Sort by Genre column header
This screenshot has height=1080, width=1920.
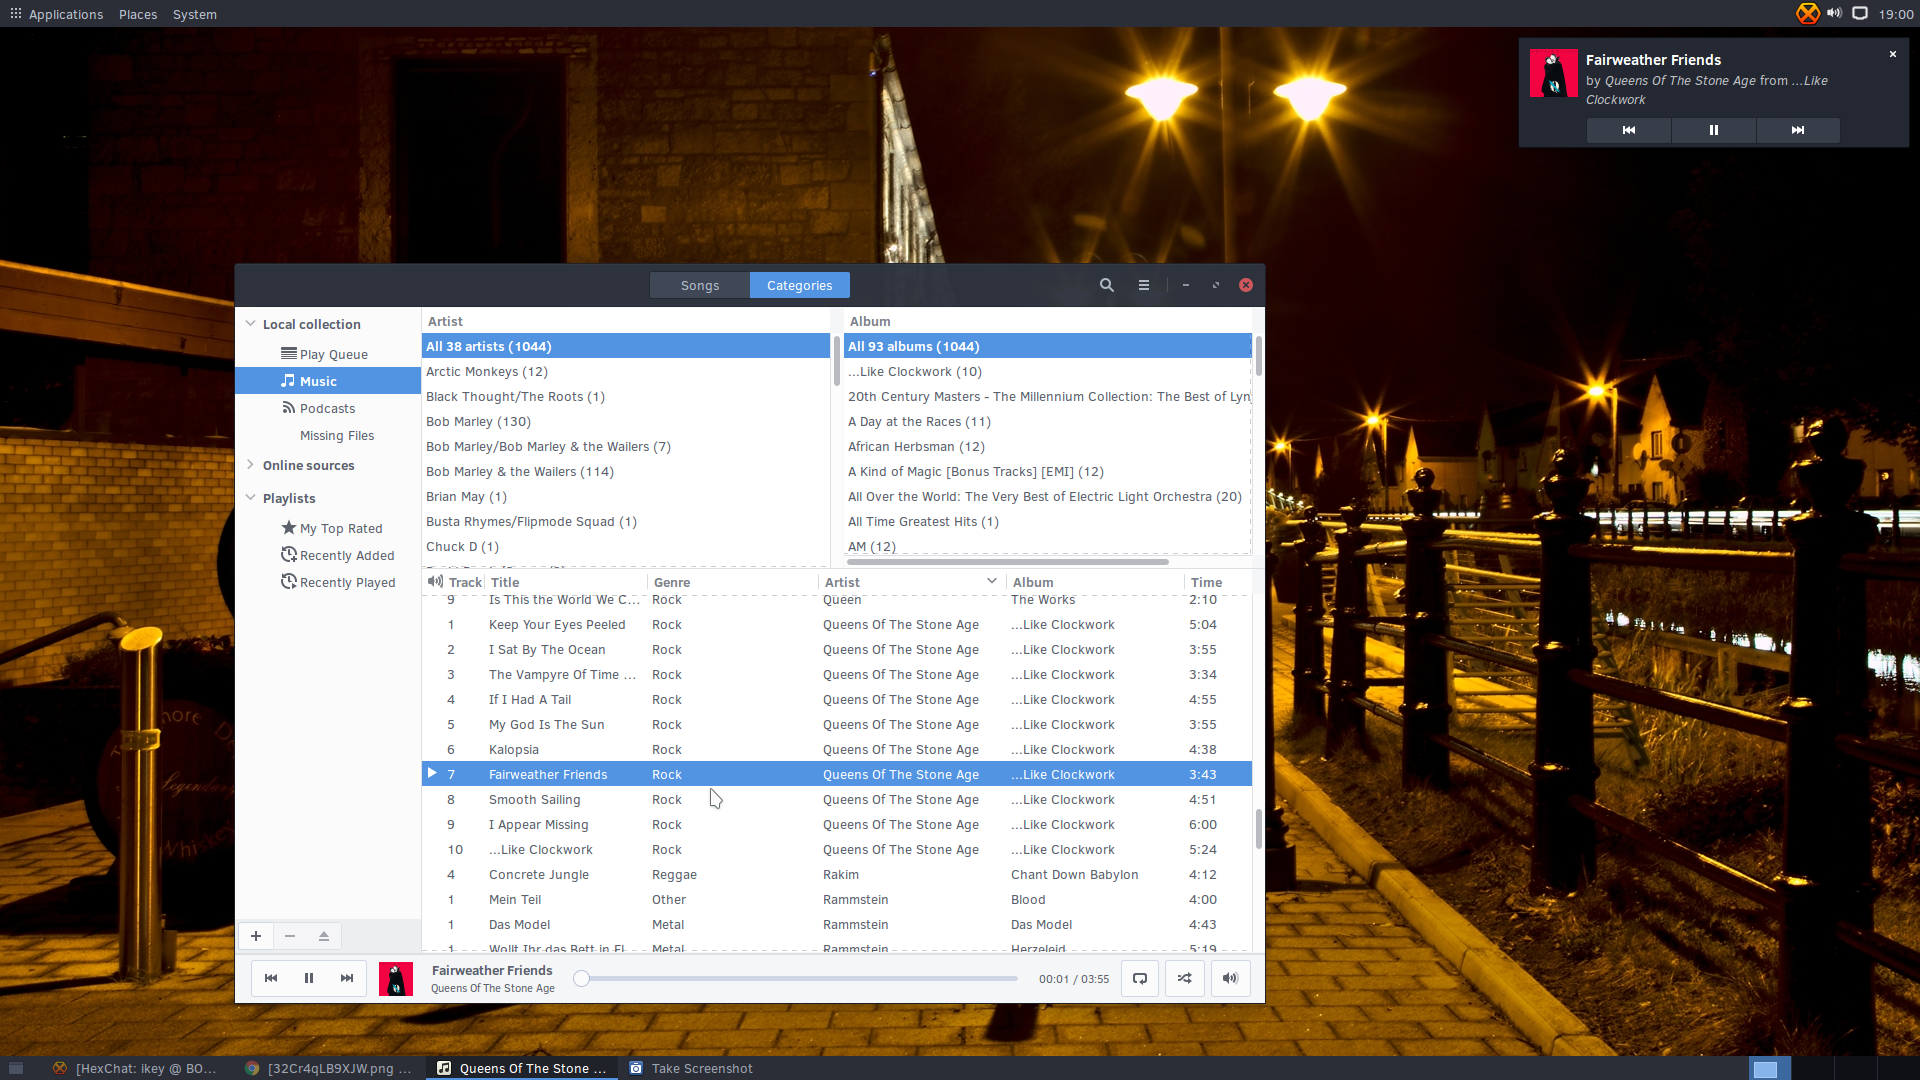733,582
